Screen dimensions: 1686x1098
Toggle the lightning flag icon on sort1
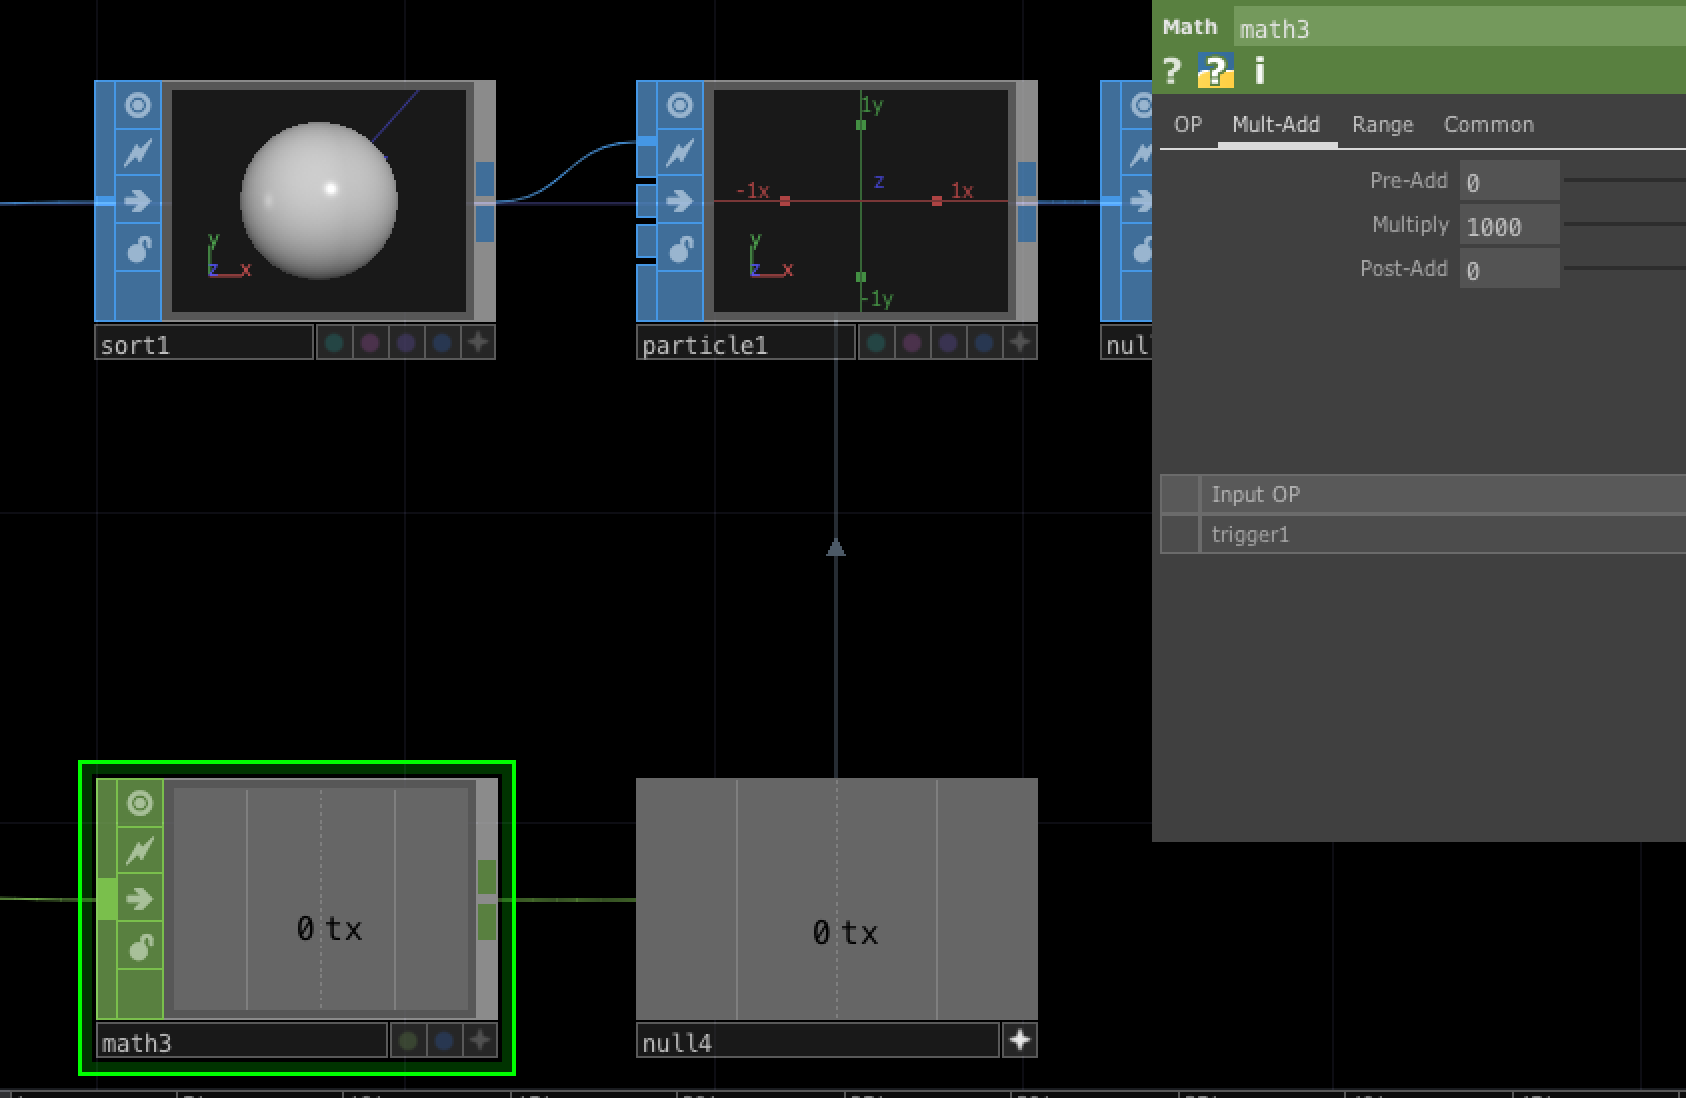[x=138, y=153]
